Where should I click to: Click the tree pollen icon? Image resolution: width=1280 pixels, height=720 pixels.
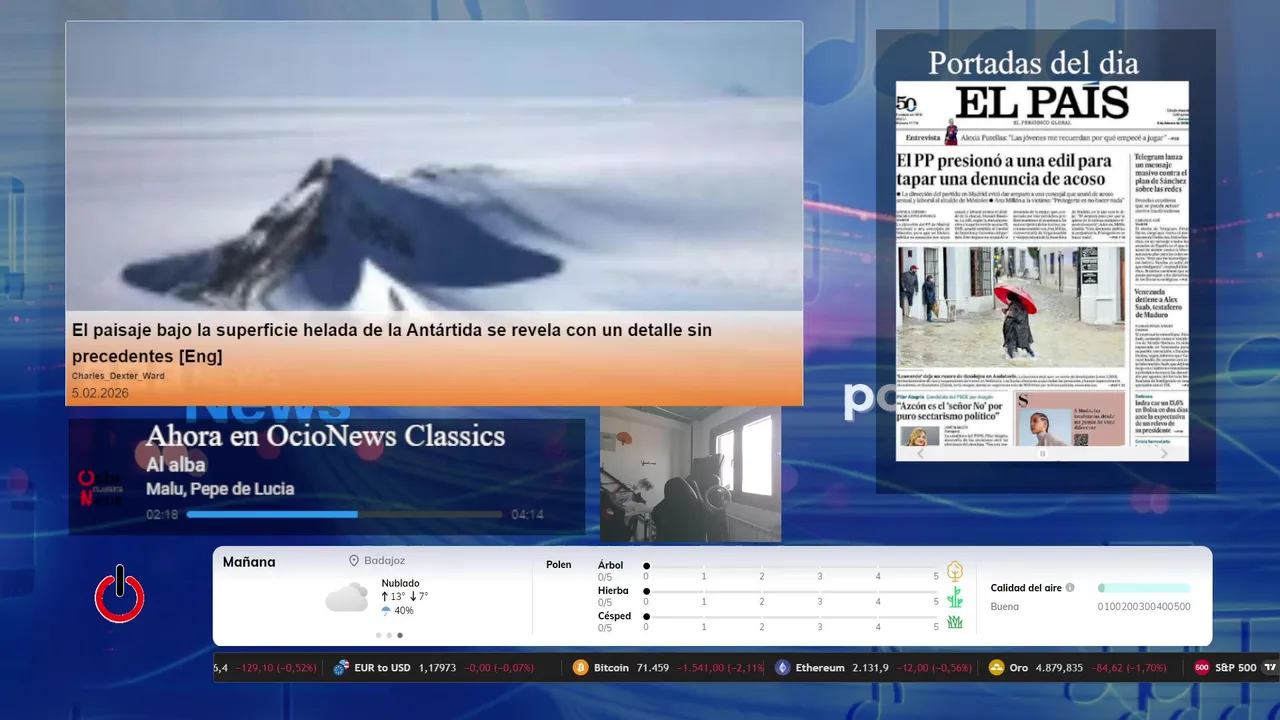pos(955,571)
